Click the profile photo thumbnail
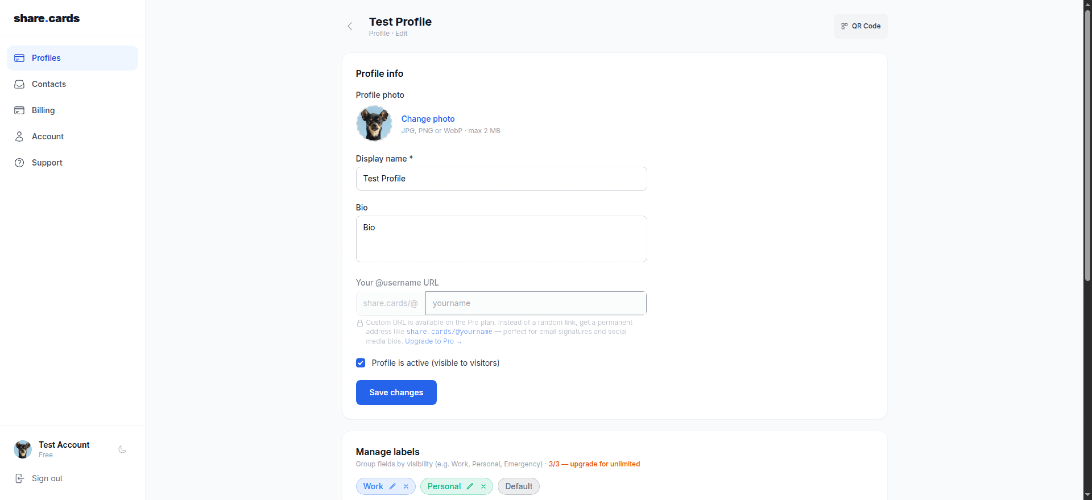 [374, 123]
